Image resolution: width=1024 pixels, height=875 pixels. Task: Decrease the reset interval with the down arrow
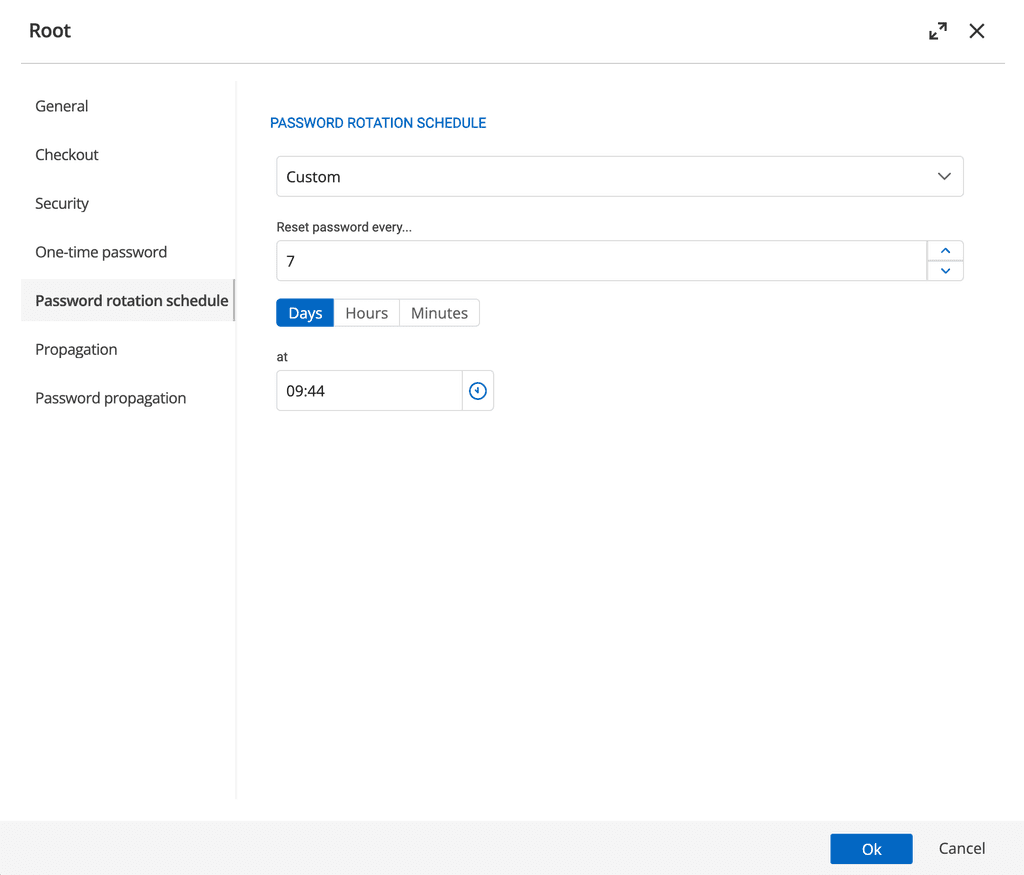click(945, 271)
